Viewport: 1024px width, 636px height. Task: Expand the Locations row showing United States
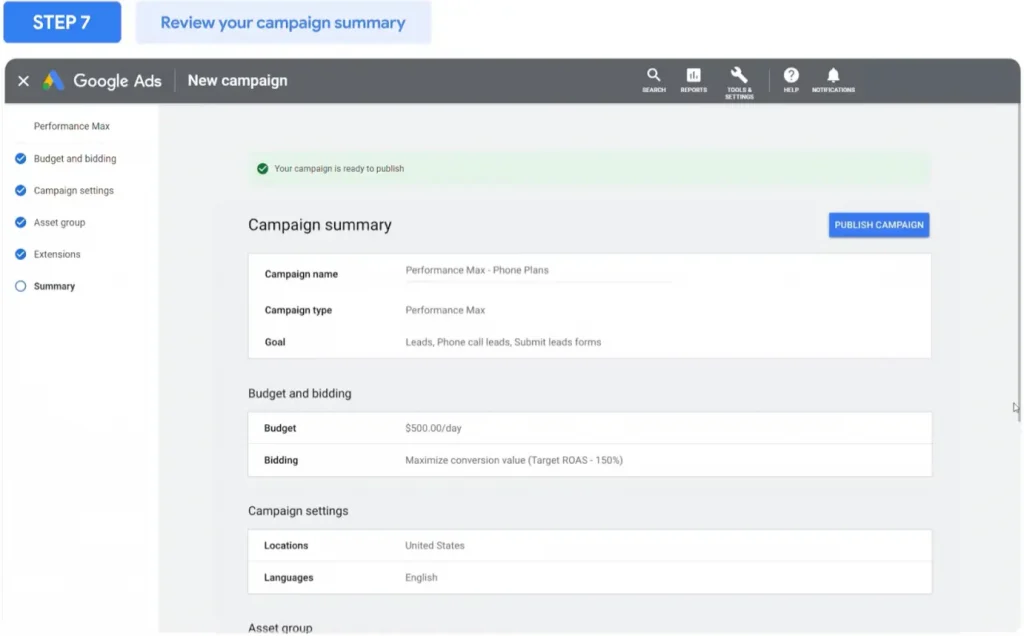(x=589, y=546)
